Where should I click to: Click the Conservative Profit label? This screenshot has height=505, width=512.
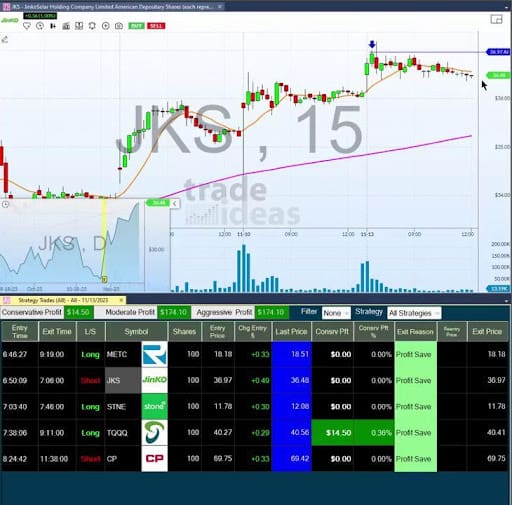click(x=32, y=312)
